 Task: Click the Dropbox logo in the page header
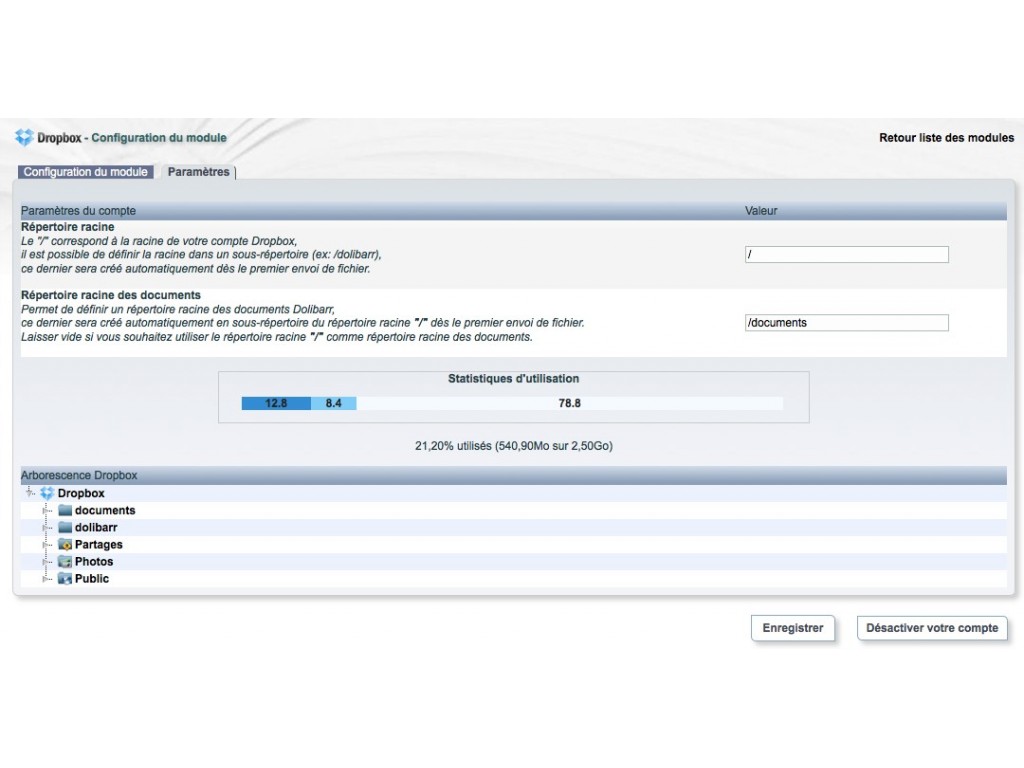(x=24, y=137)
